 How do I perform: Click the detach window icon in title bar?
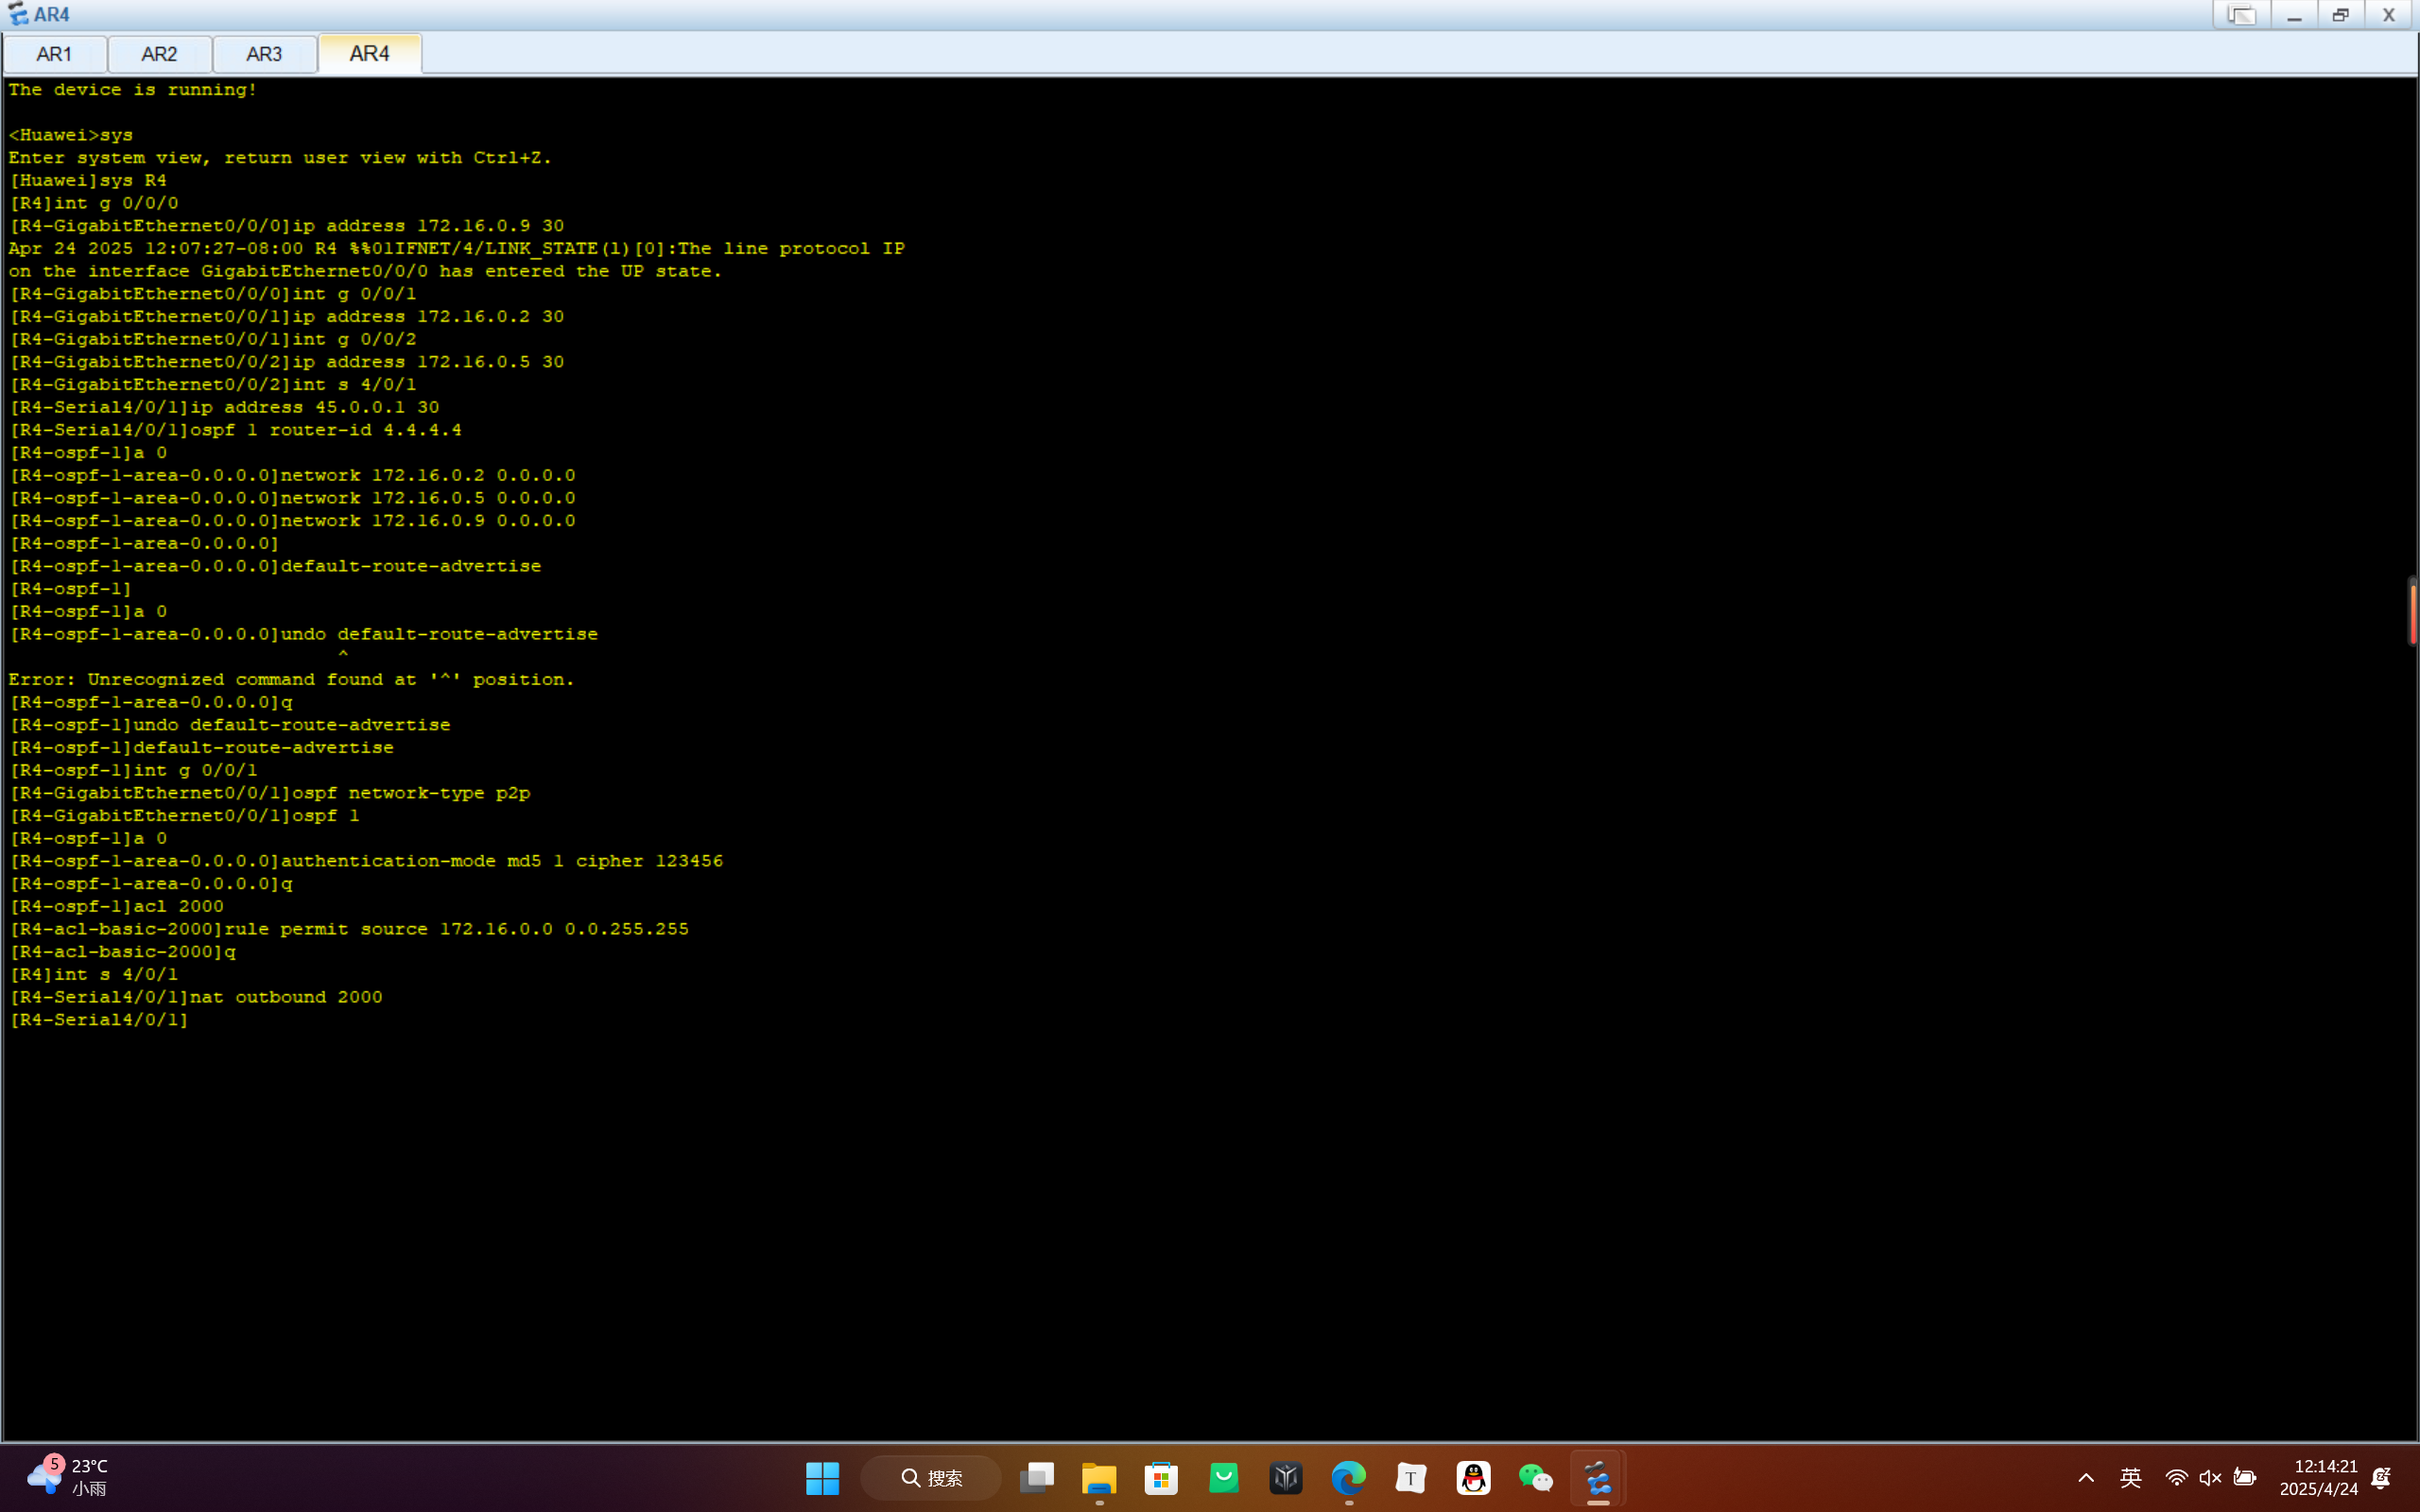[x=2241, y=15]
